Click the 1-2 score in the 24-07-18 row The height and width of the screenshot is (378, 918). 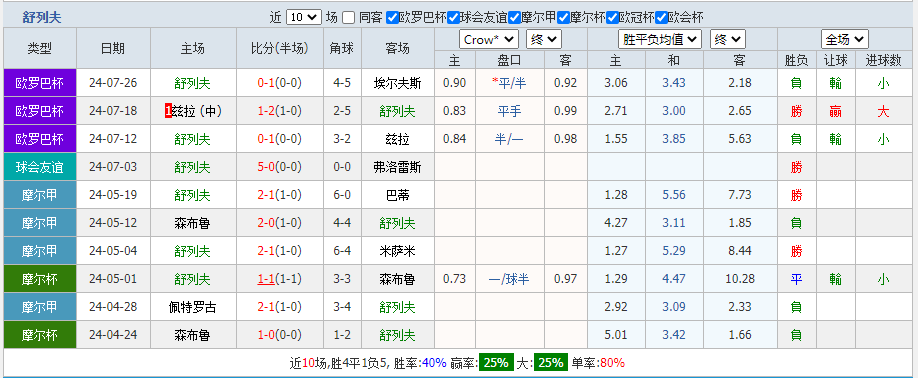[x=266, y=111]
